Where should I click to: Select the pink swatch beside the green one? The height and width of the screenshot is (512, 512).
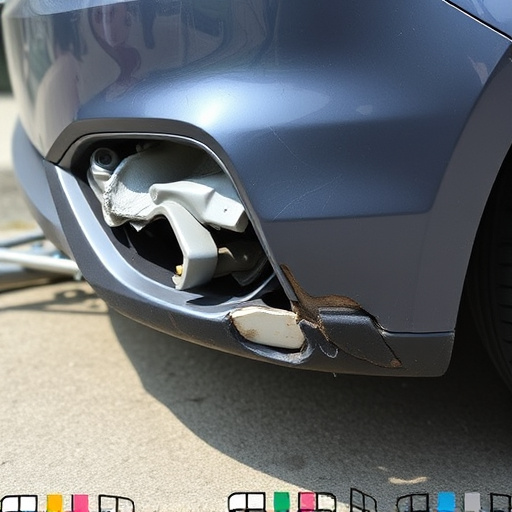pos(307,502)
